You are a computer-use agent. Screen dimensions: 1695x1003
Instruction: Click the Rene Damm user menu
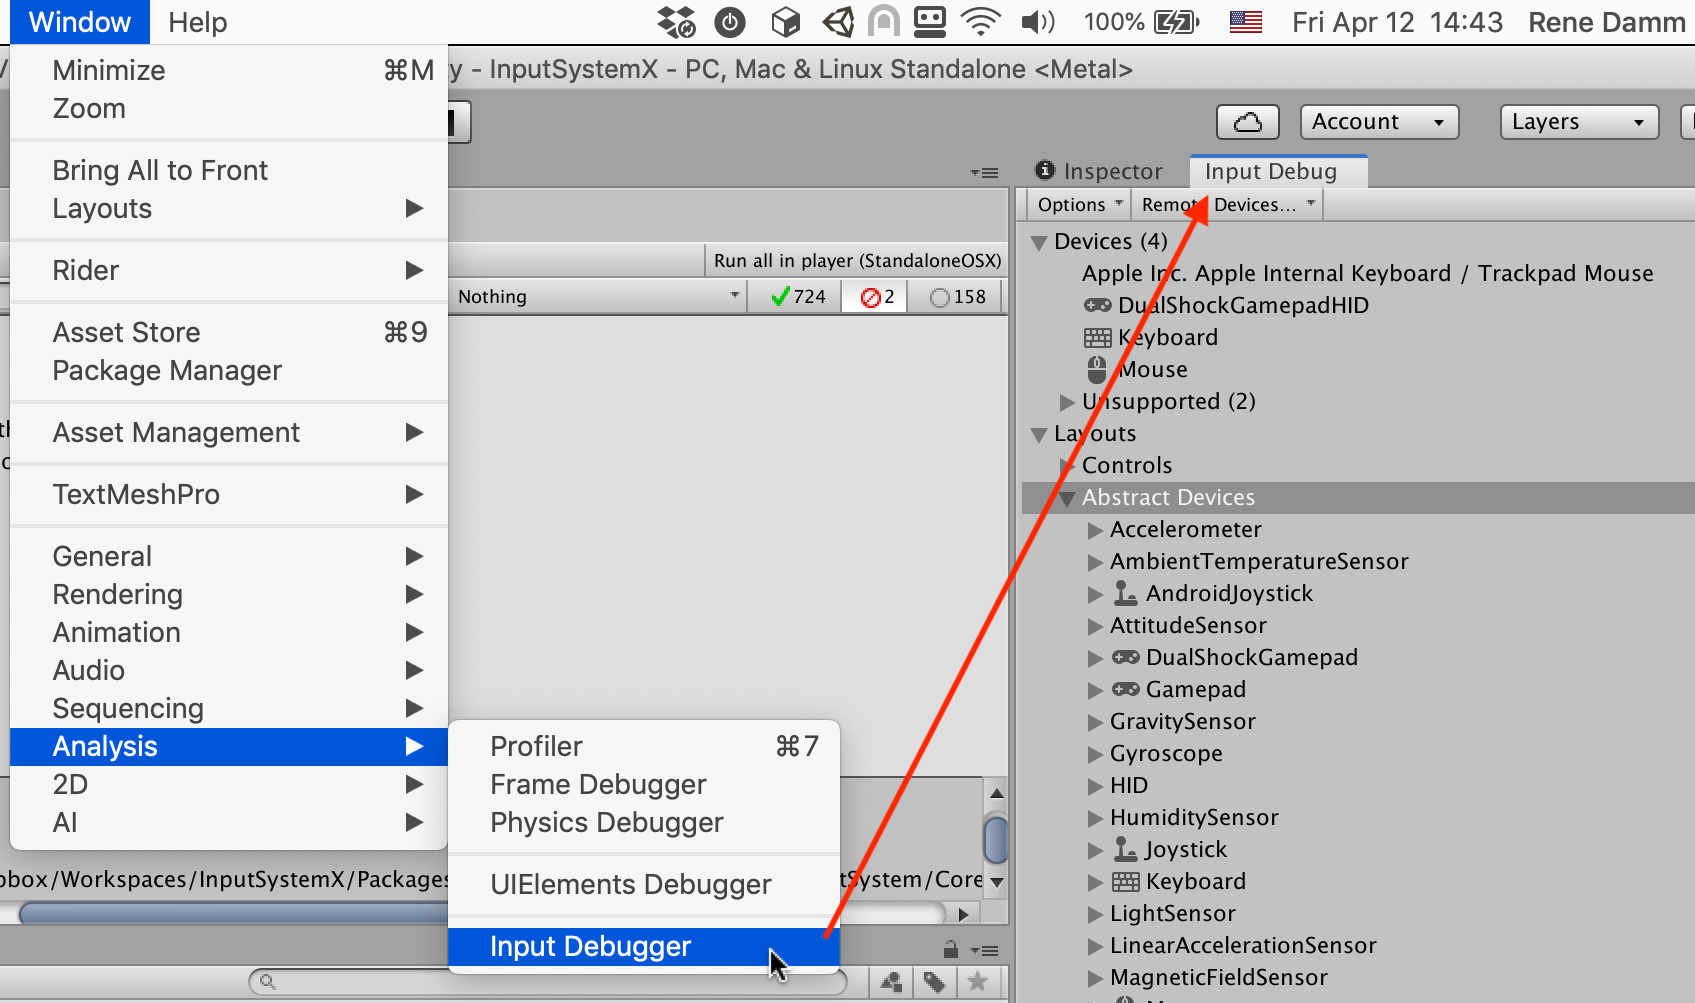click(x=1606, y=22)
